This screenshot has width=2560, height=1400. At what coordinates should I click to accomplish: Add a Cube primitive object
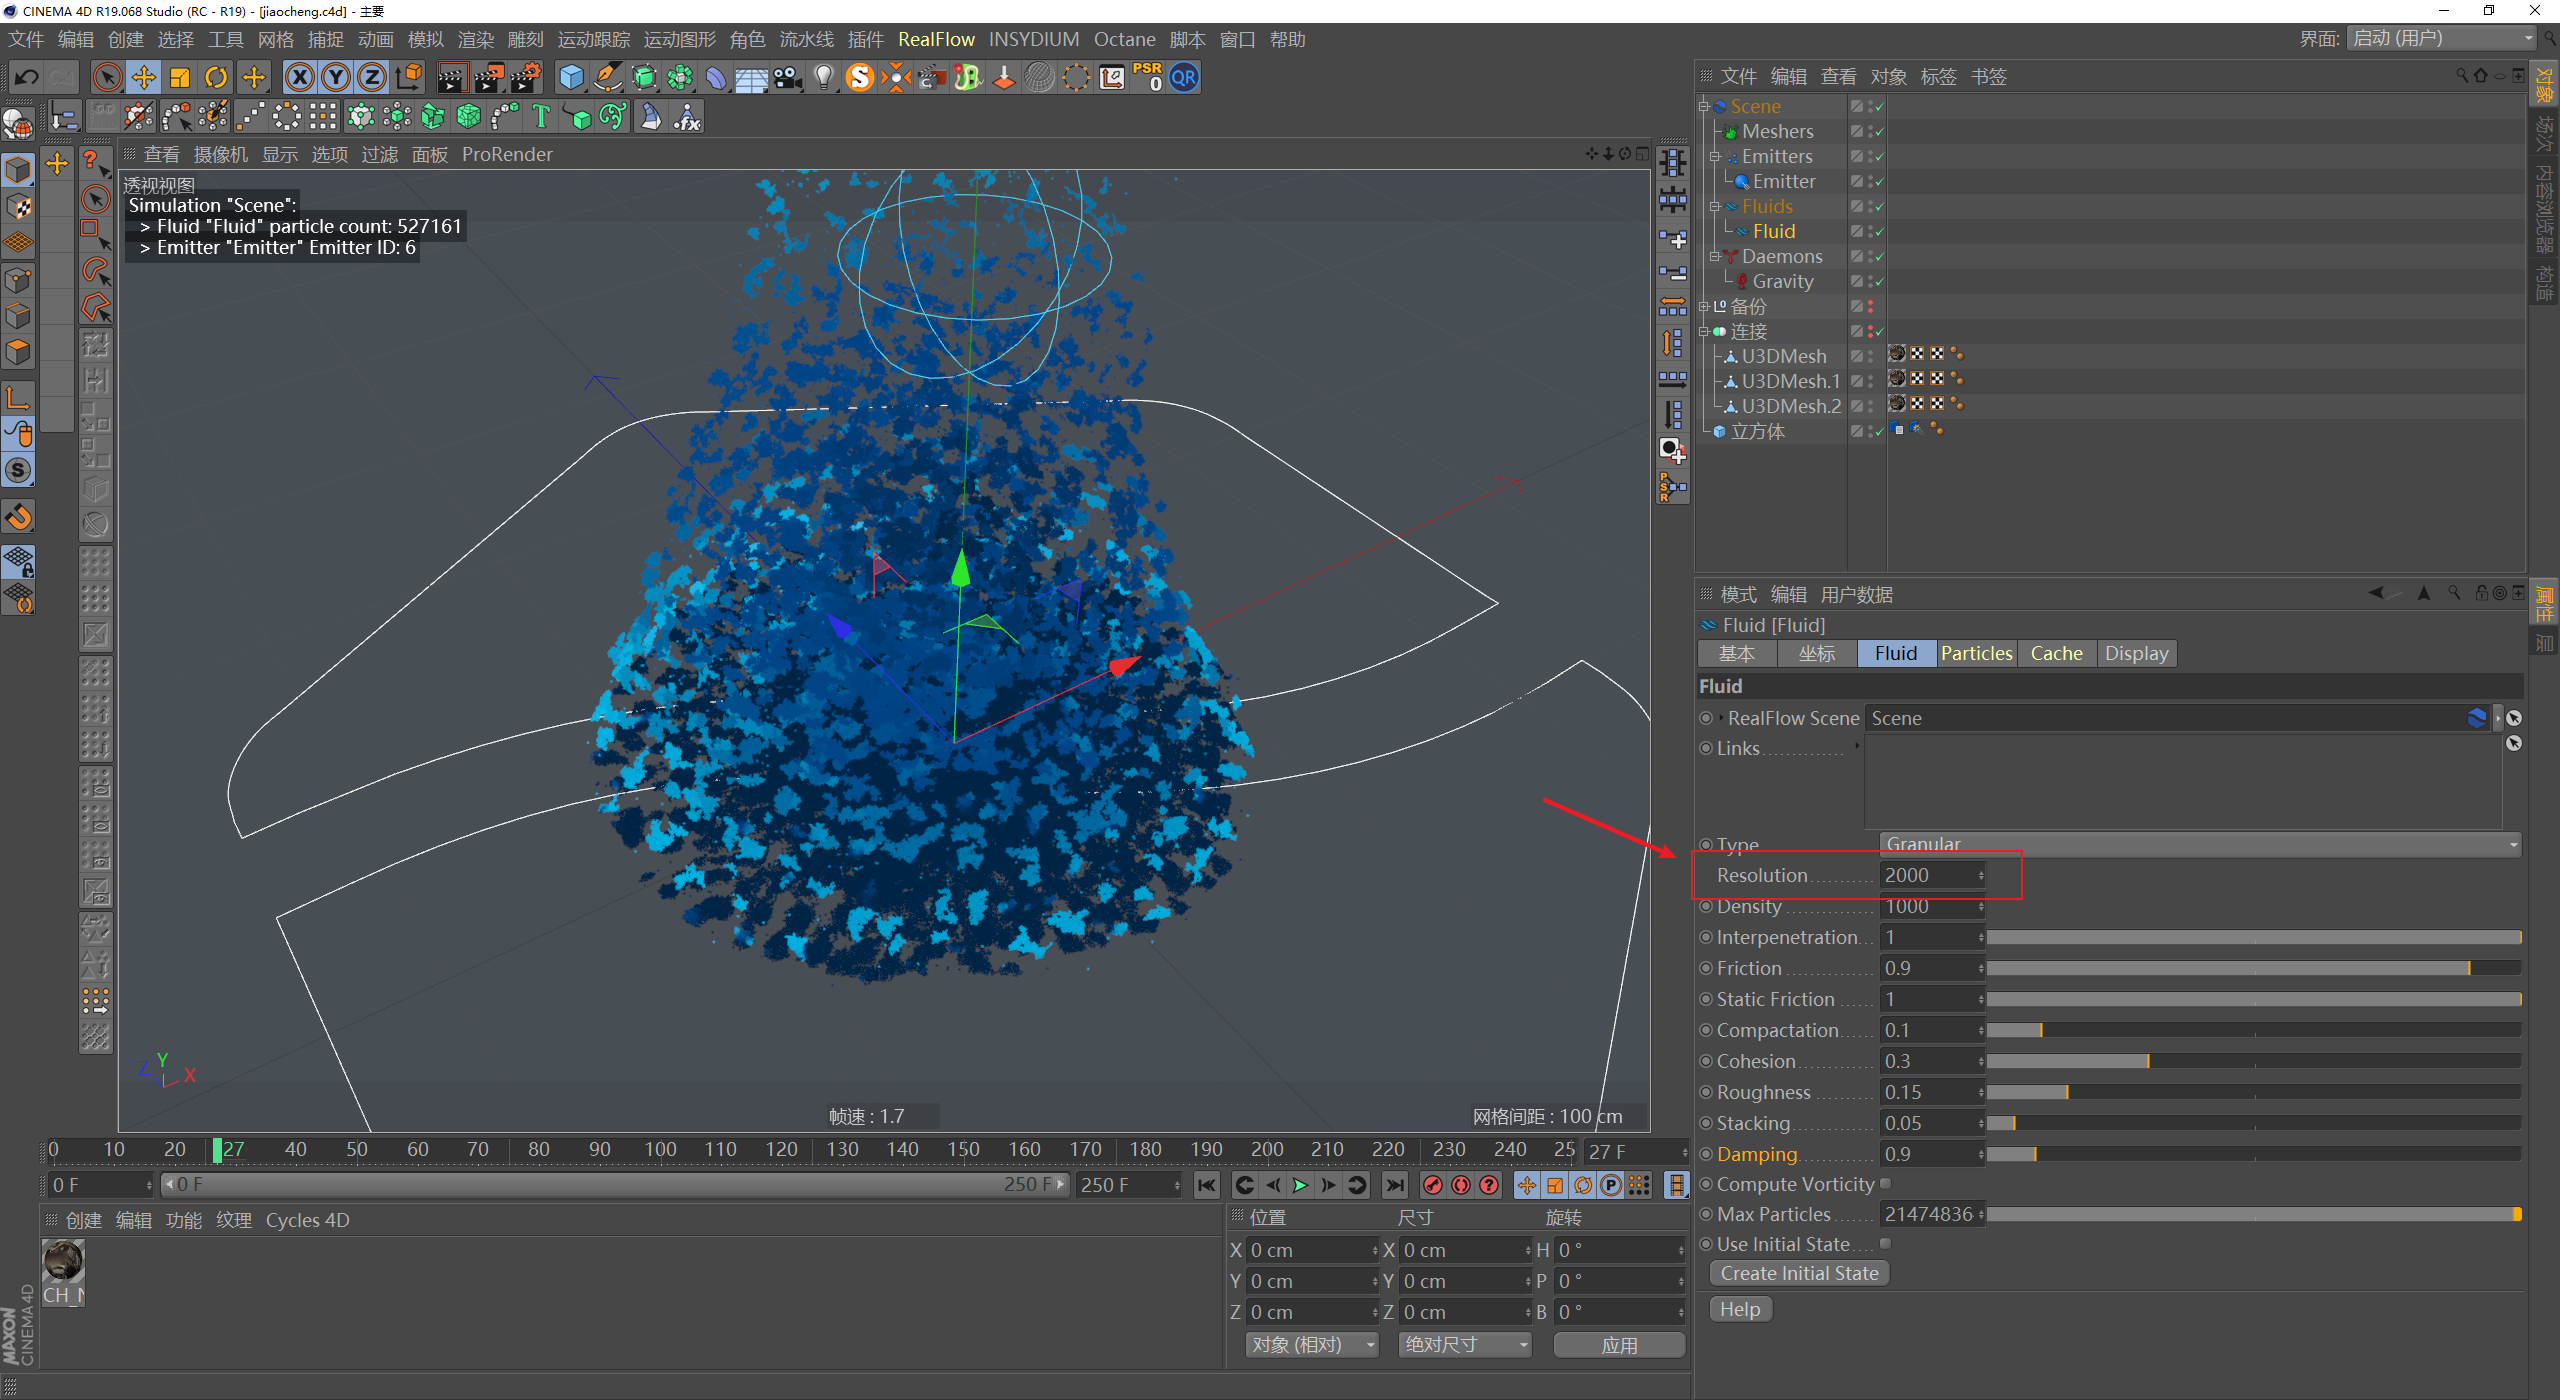[571, 78]
